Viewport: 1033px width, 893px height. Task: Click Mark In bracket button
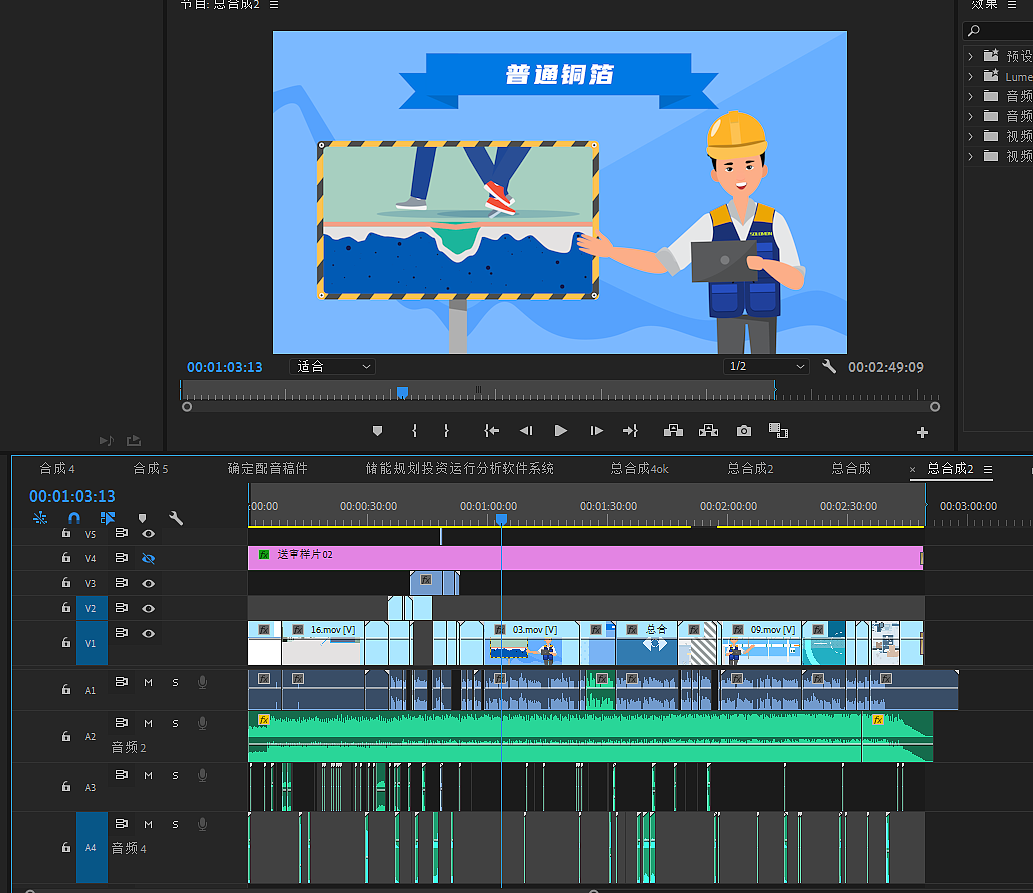(414, 431)
